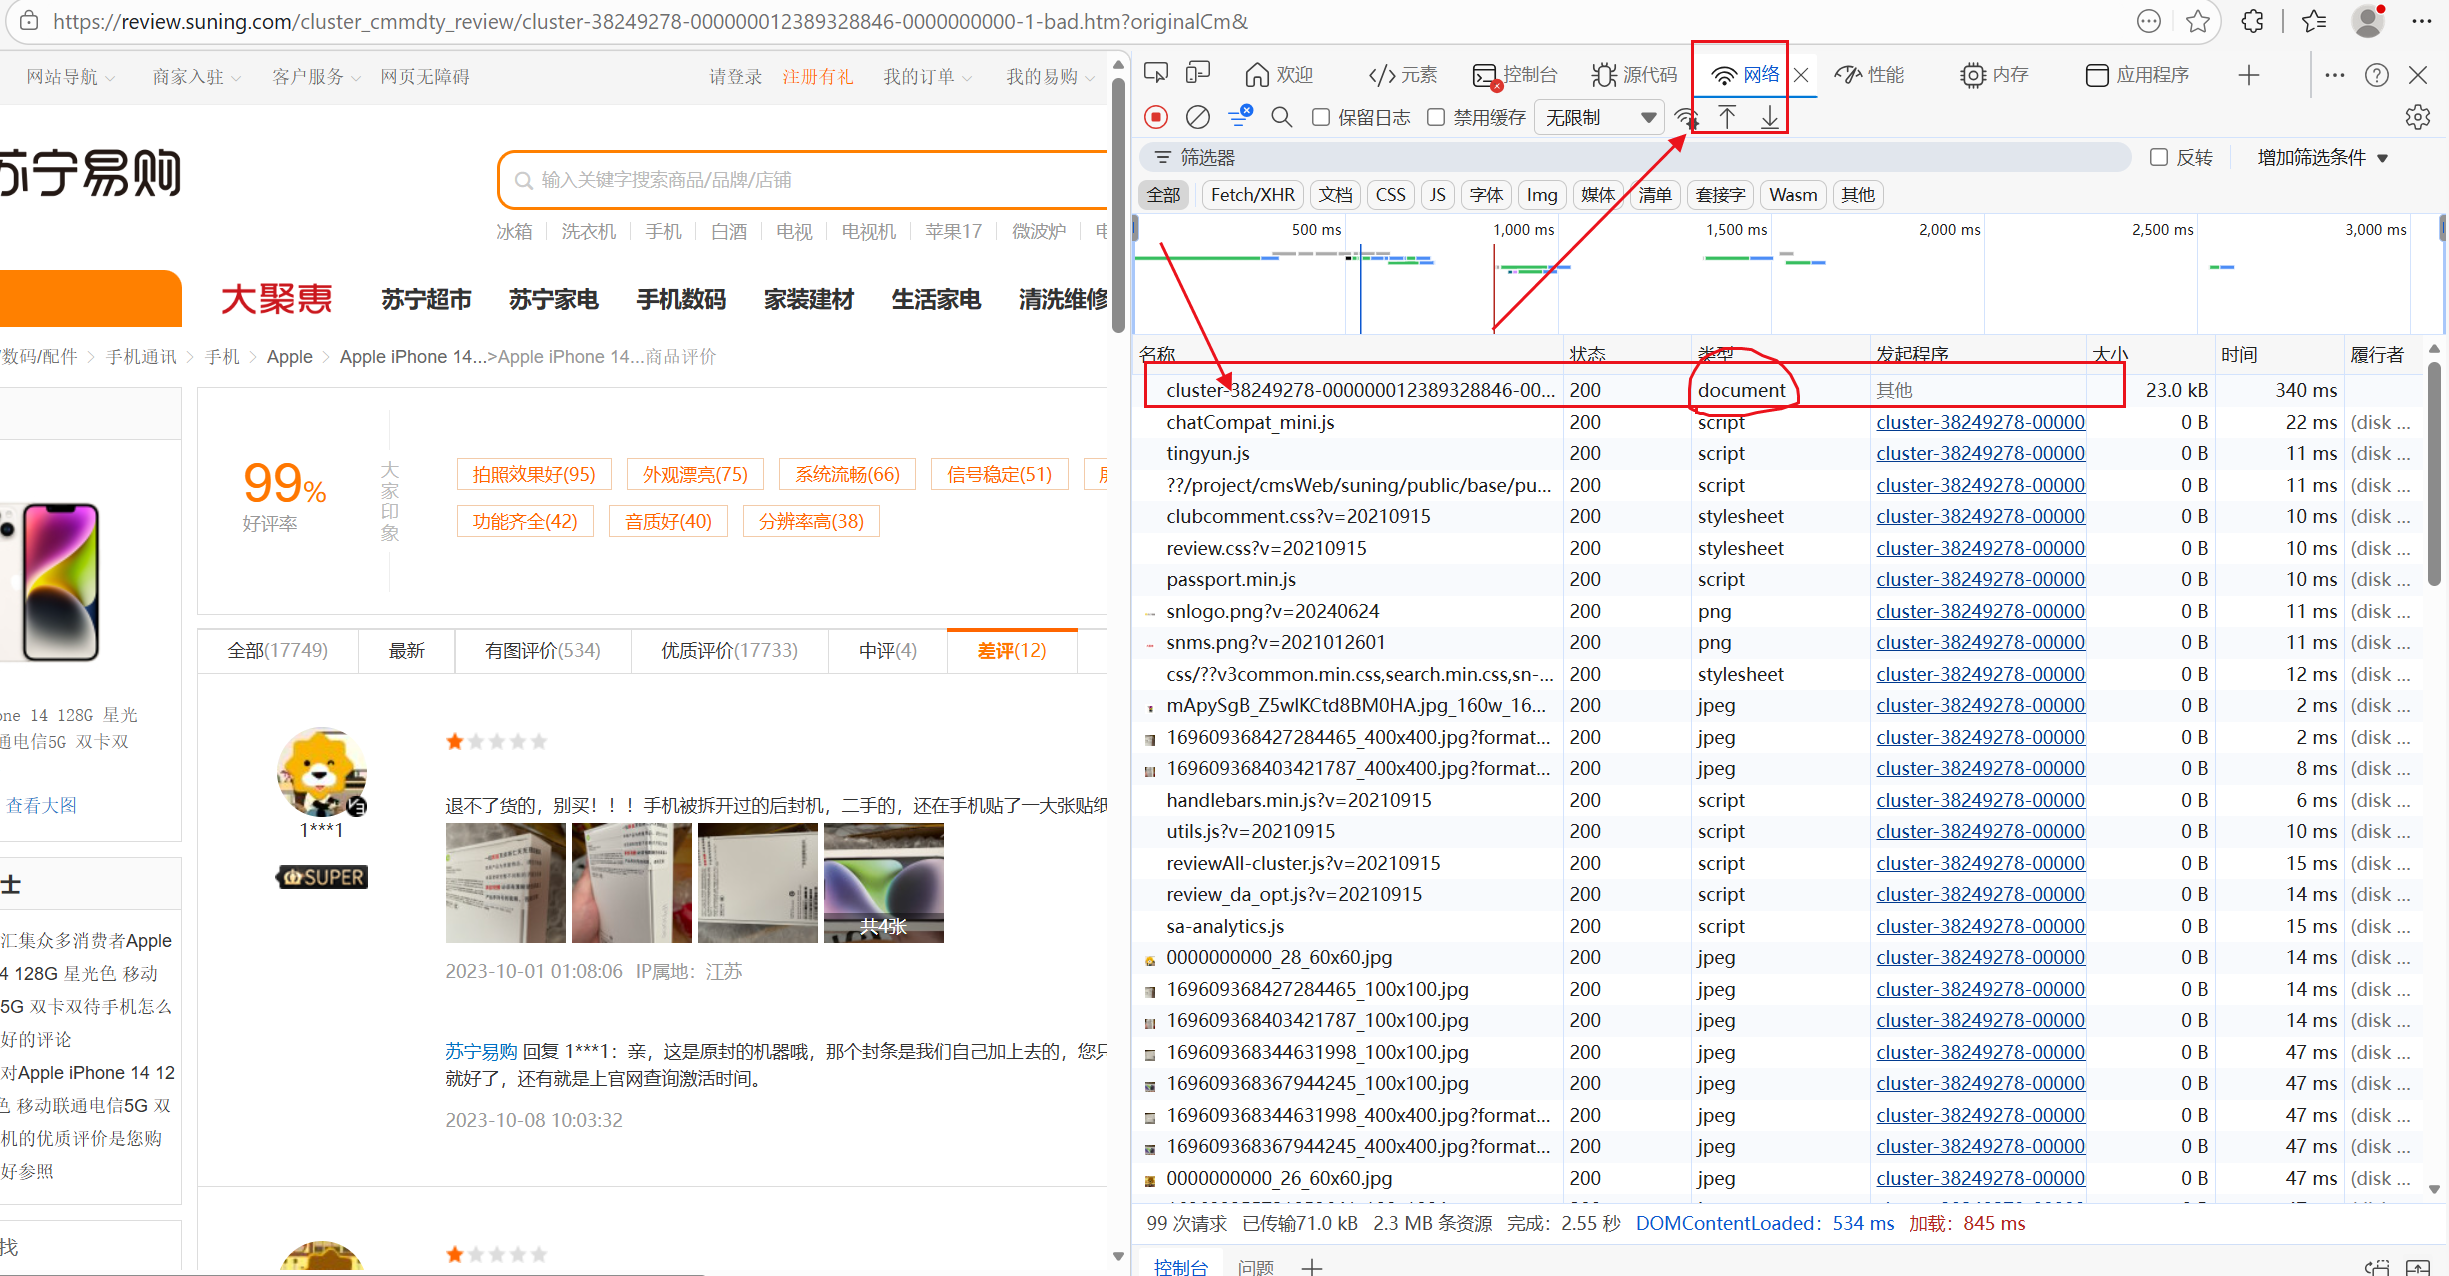This screenshot has height=1276, width=2449.
Task: Clear the network log
Action: [1197, 117]
